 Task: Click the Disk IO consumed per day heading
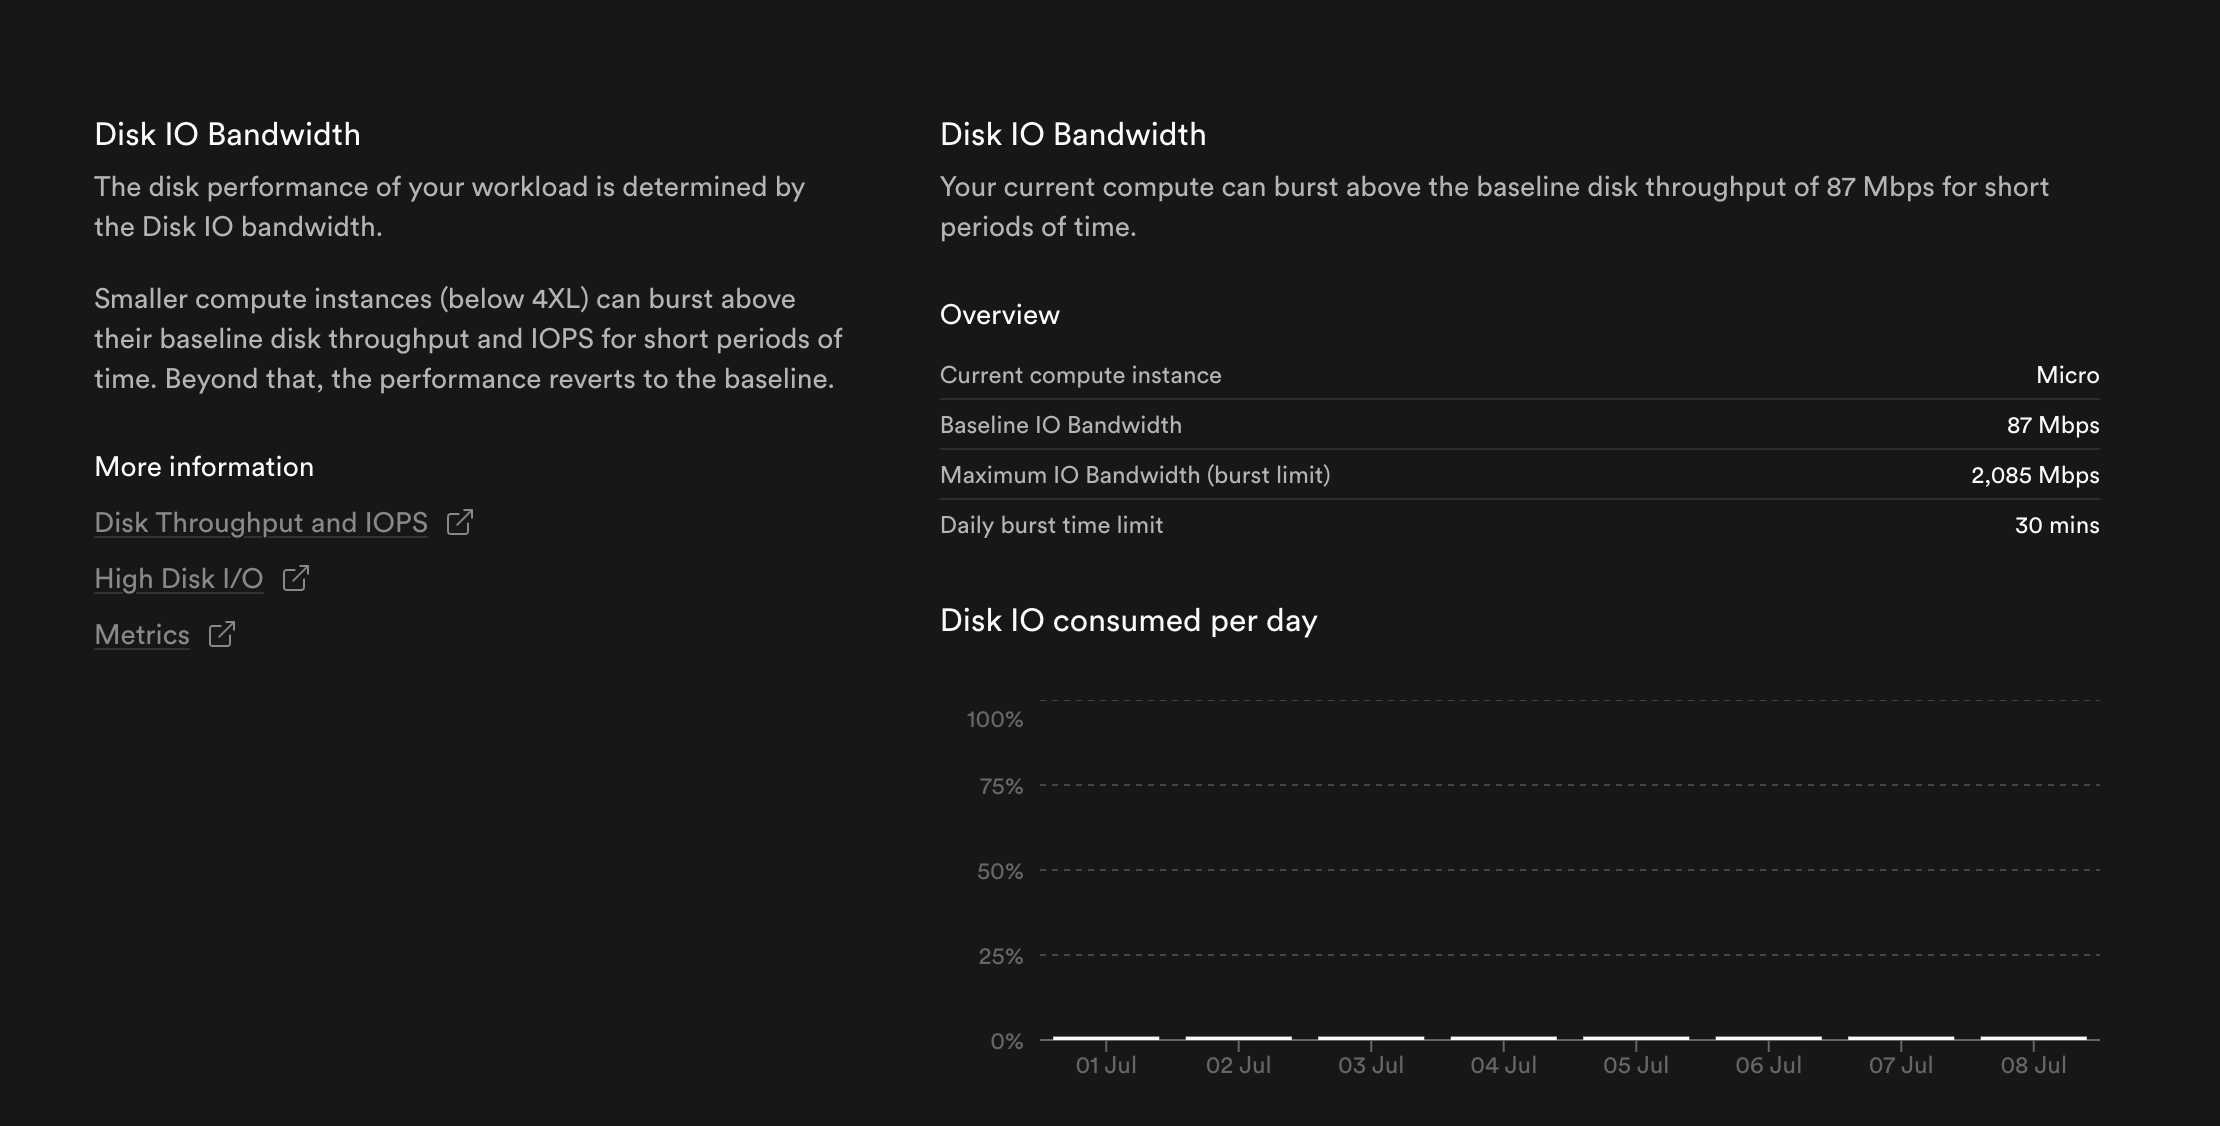tap(1128, 621)
